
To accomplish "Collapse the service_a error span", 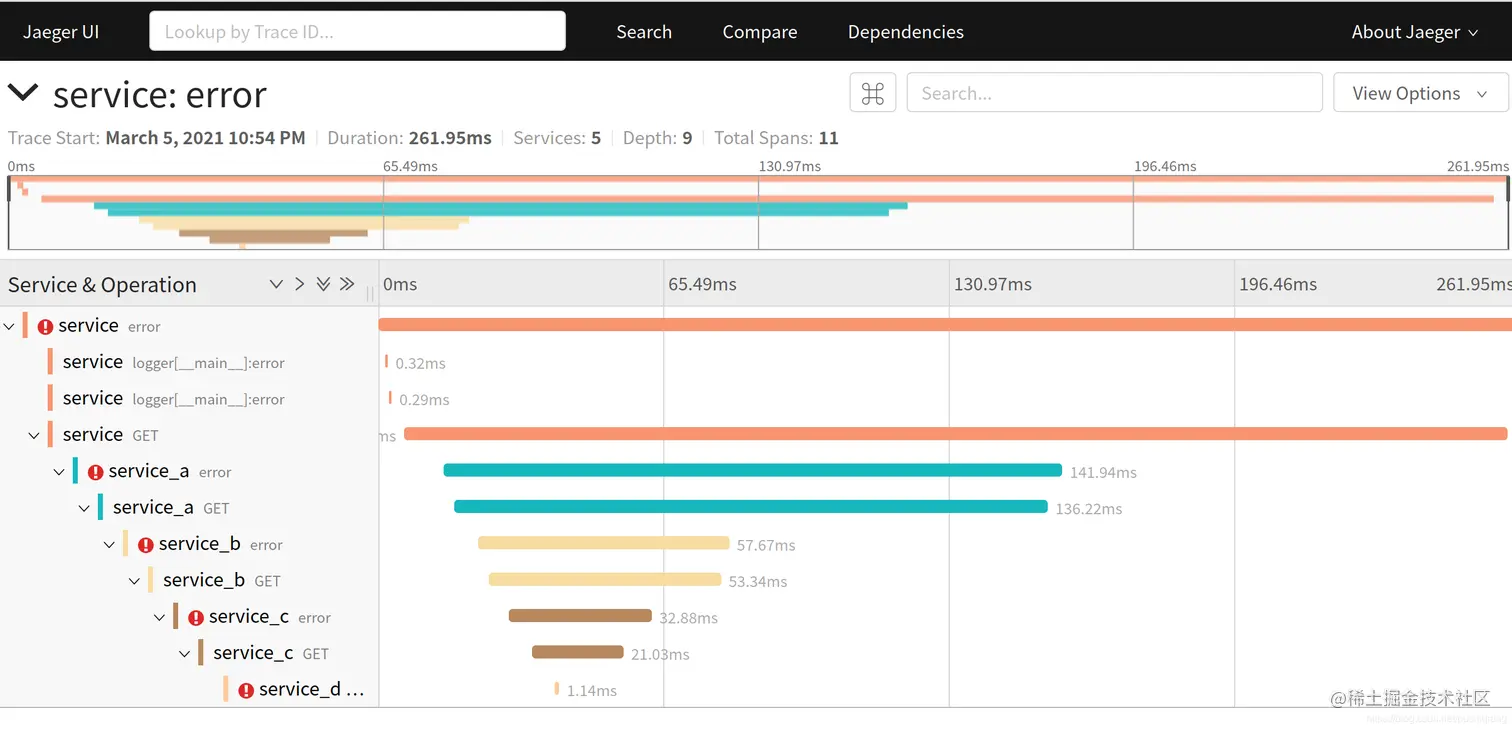I will [x=60, y=472].
